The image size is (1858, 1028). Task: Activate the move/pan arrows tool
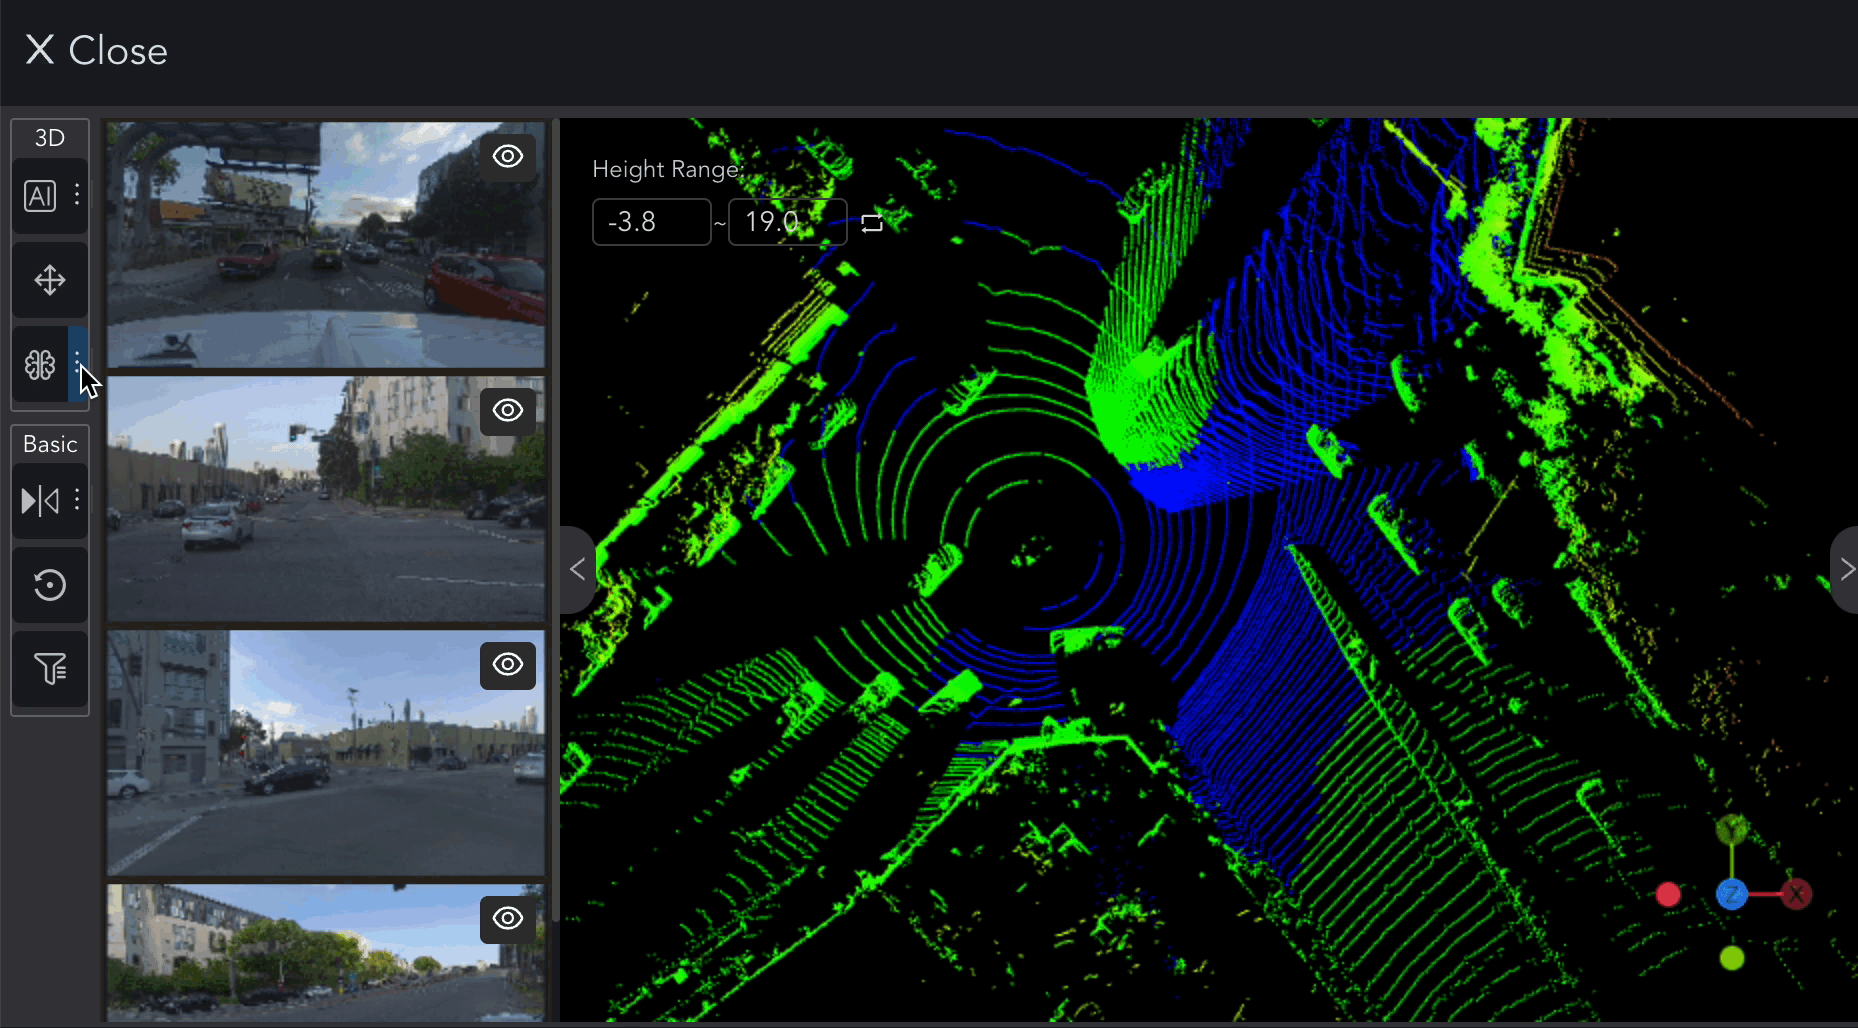(50, 280)
